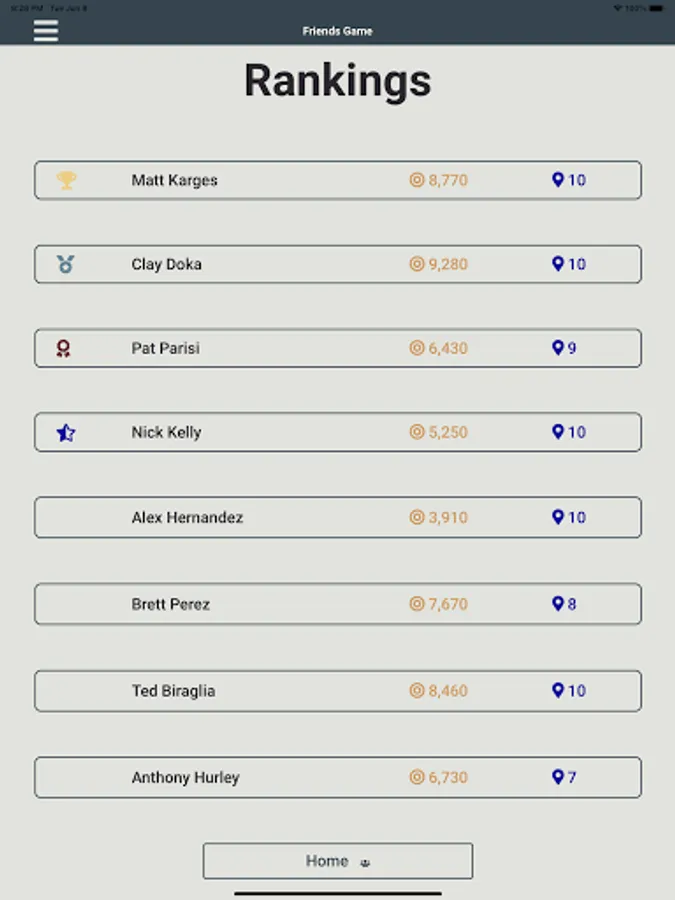
Task: Click the red ribbon icon beside Pat Parisi
Action: coord(64,348)
